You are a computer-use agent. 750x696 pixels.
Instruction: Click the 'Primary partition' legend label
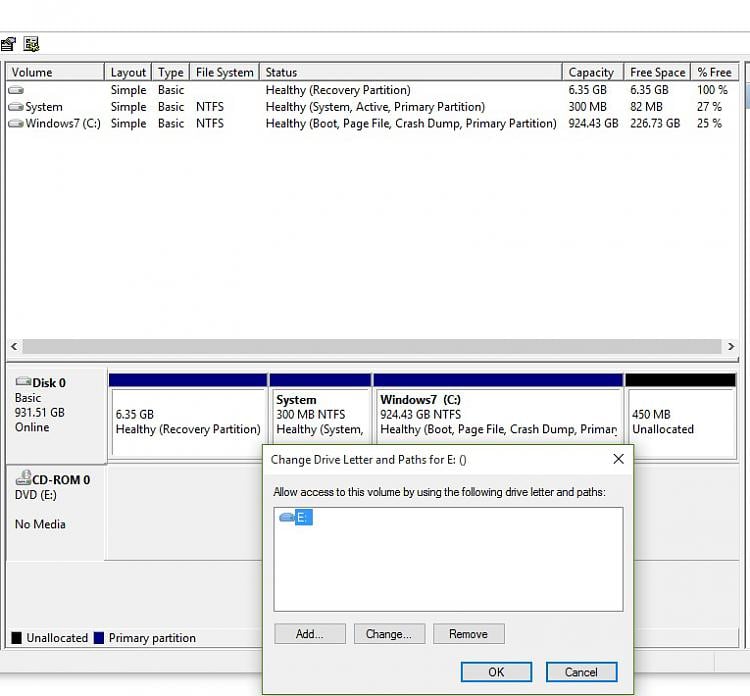(152, 638)
